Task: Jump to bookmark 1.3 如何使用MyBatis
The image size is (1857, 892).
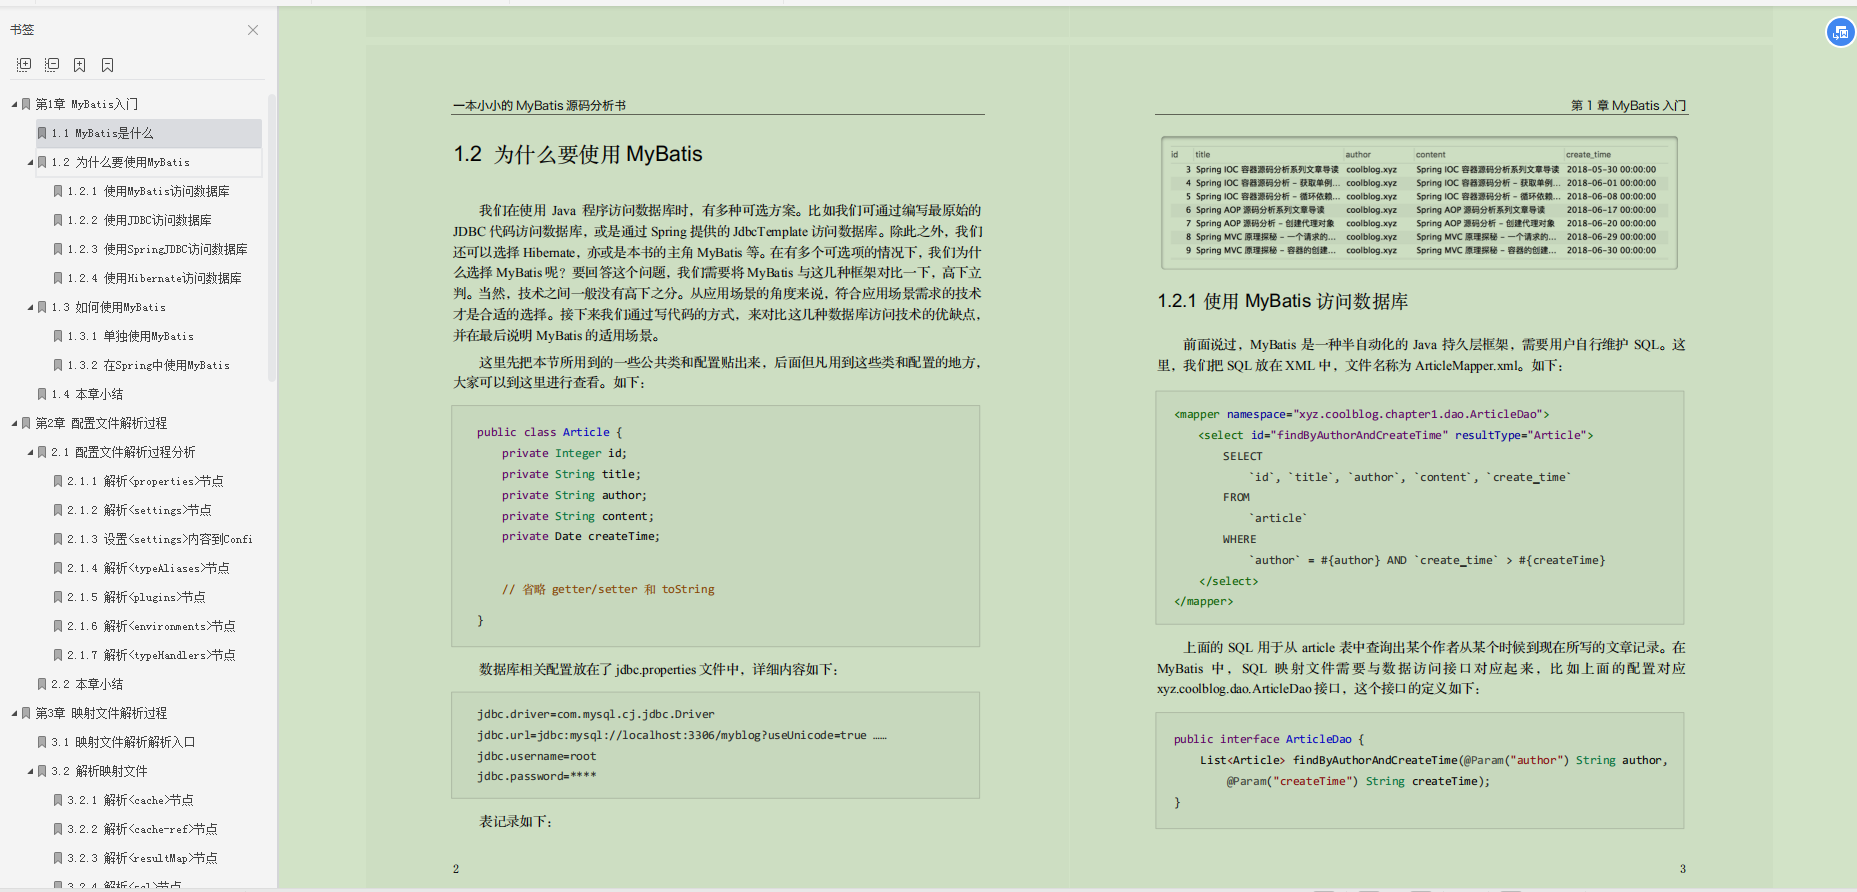Action: 109,307
